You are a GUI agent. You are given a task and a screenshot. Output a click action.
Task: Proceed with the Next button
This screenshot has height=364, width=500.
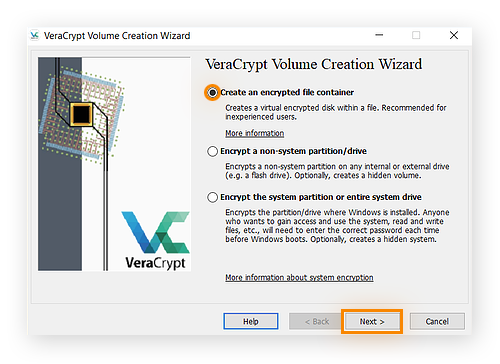[372, 321]
